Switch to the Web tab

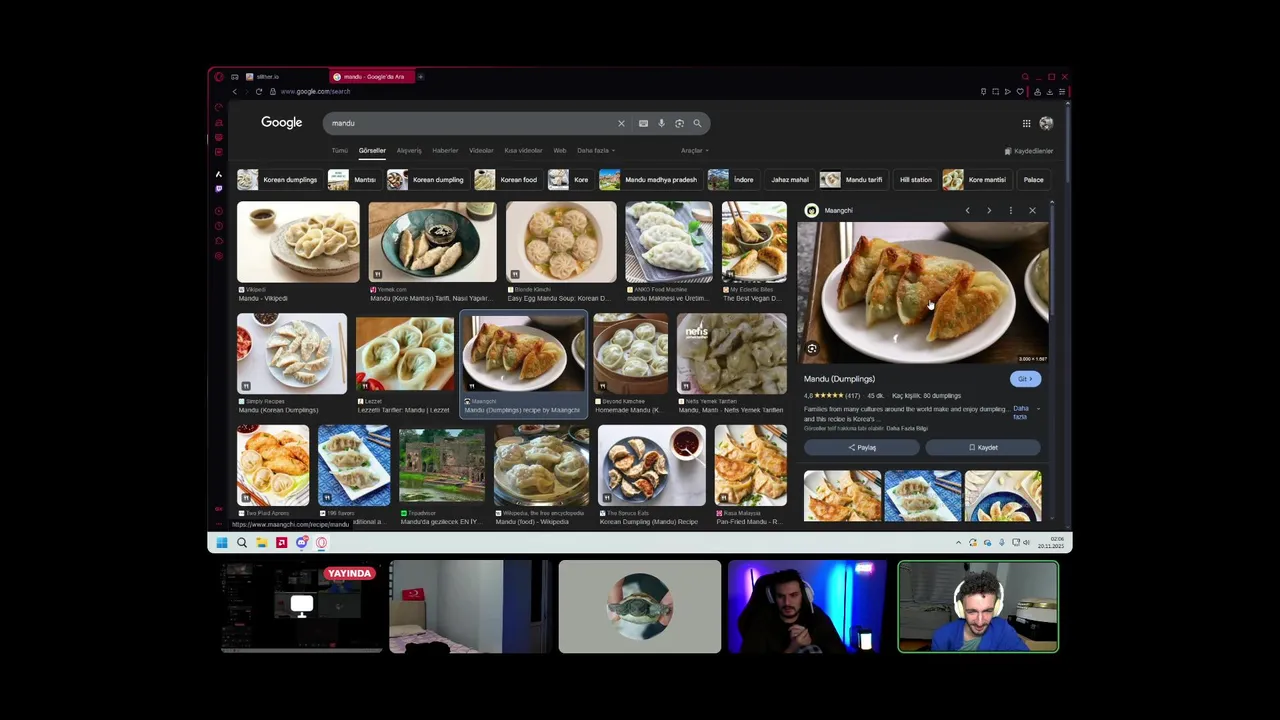coord(560,150)
